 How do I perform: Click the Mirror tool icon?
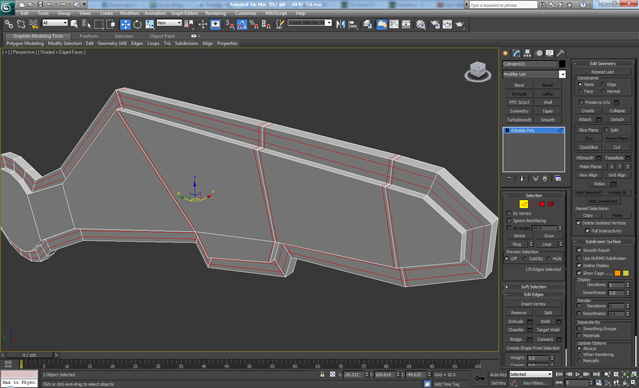tap(341, 24)
